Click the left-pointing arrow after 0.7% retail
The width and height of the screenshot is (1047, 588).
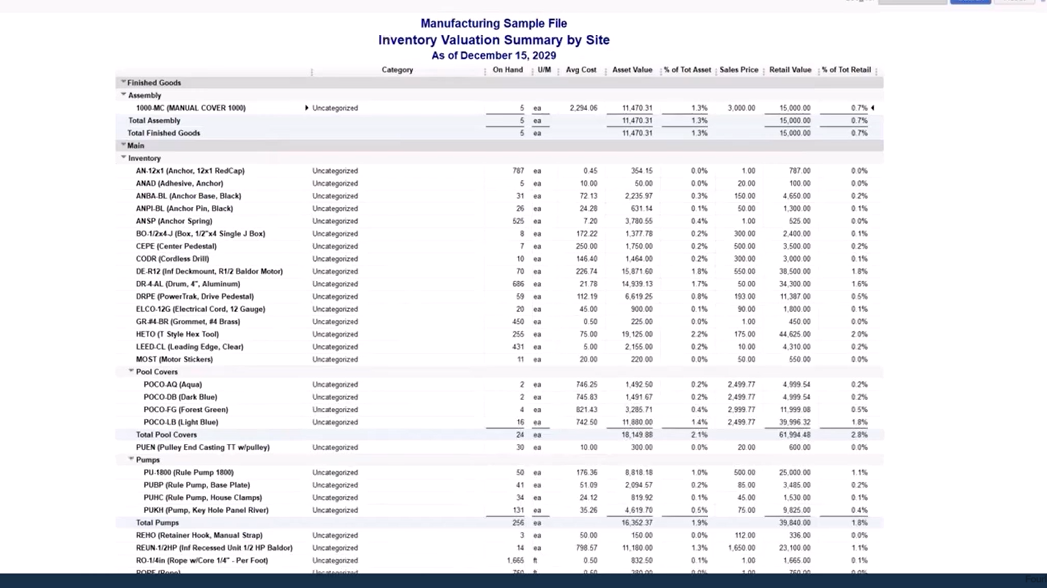pyautogui.click(x=873, y=108)
